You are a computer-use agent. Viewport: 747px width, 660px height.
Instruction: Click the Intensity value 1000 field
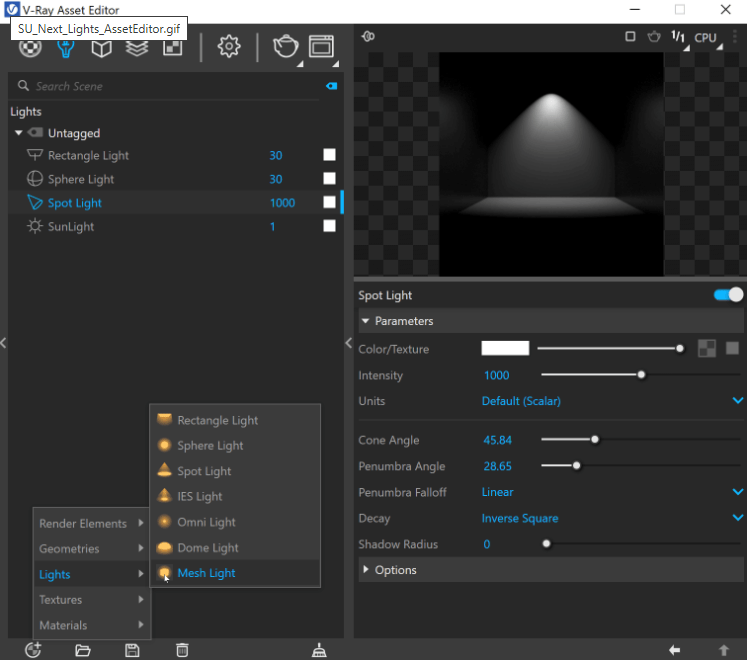coord(496,375)
